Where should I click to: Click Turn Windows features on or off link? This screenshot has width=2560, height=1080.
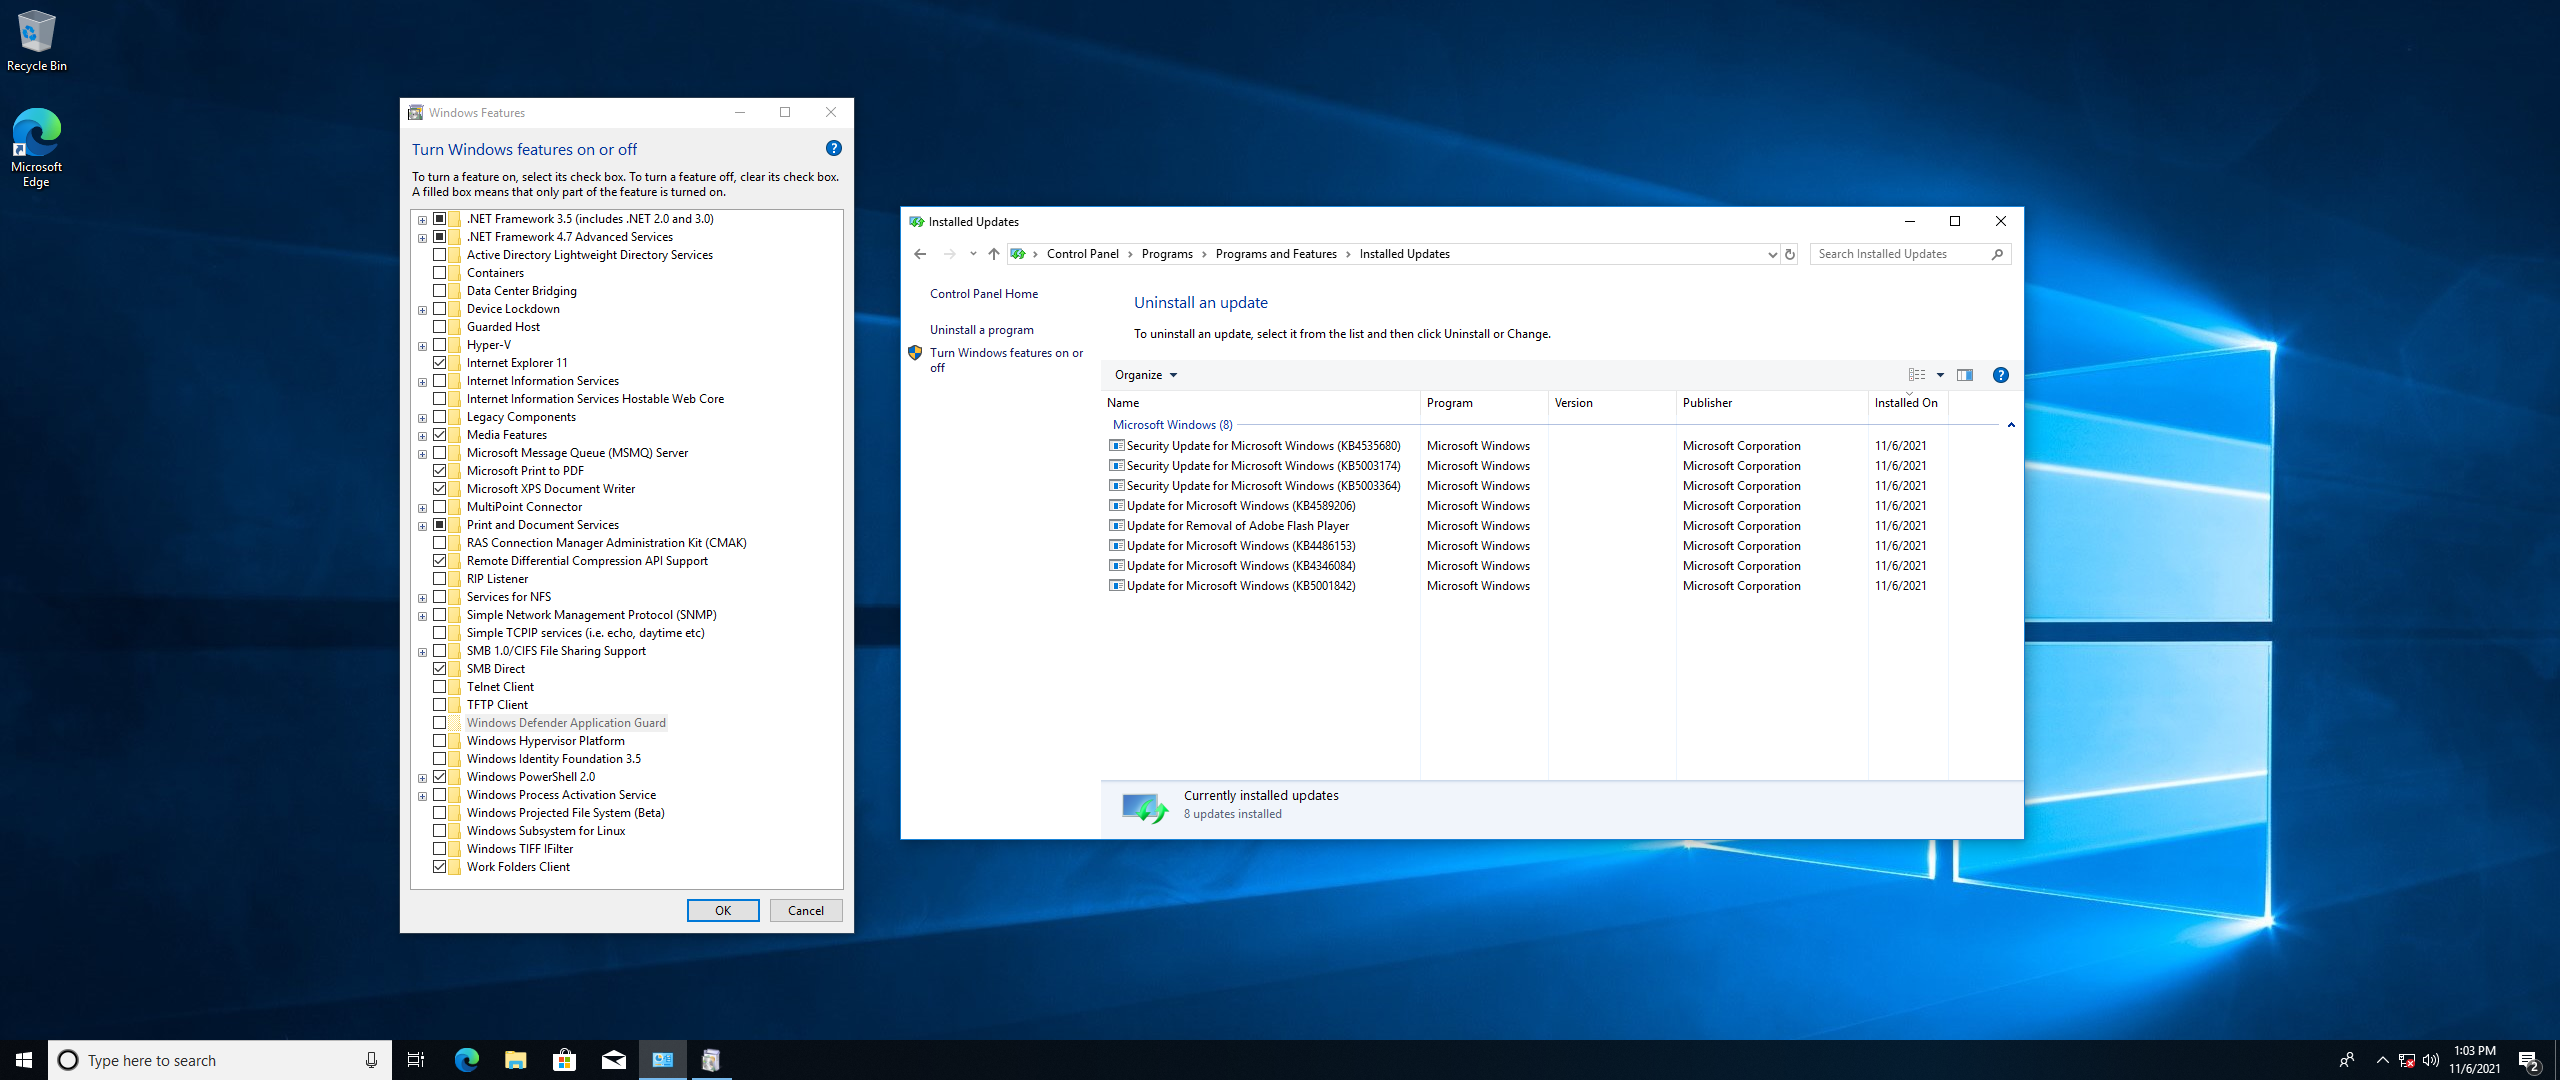click(1006, 360)
